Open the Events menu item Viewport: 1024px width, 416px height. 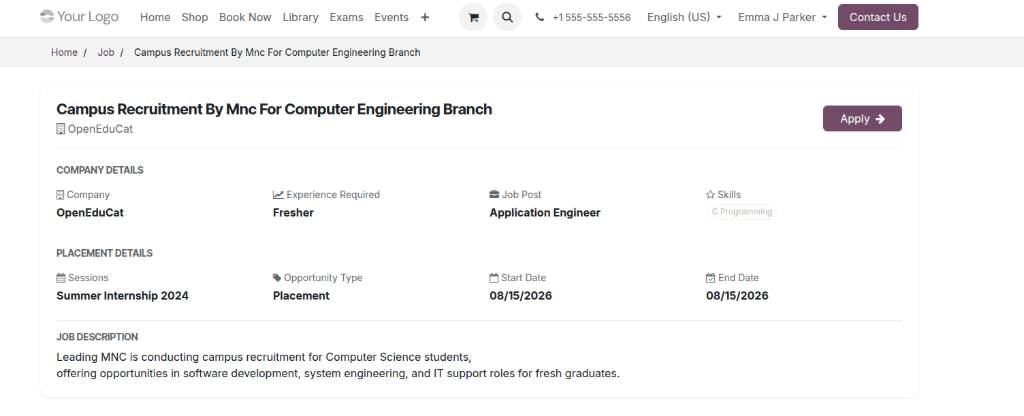pos(391,18)
